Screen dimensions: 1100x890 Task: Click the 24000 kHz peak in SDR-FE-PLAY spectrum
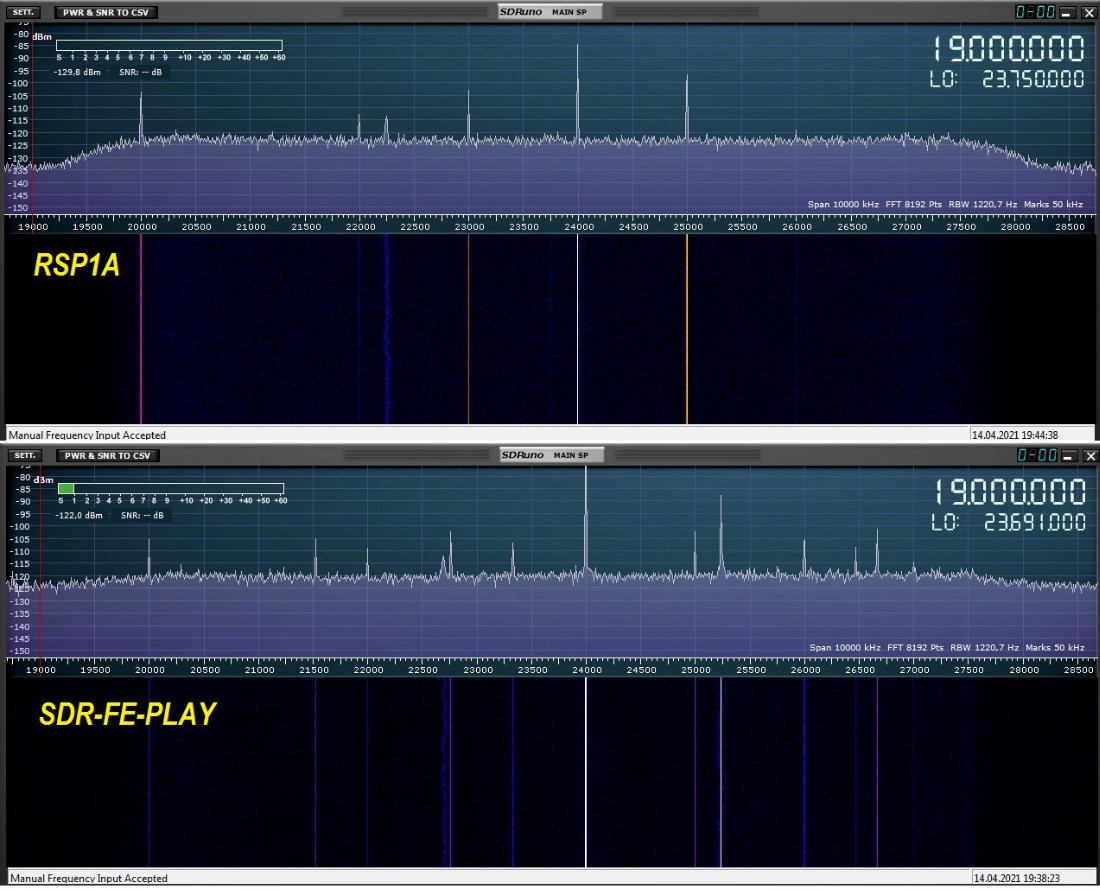pos(586,519)
